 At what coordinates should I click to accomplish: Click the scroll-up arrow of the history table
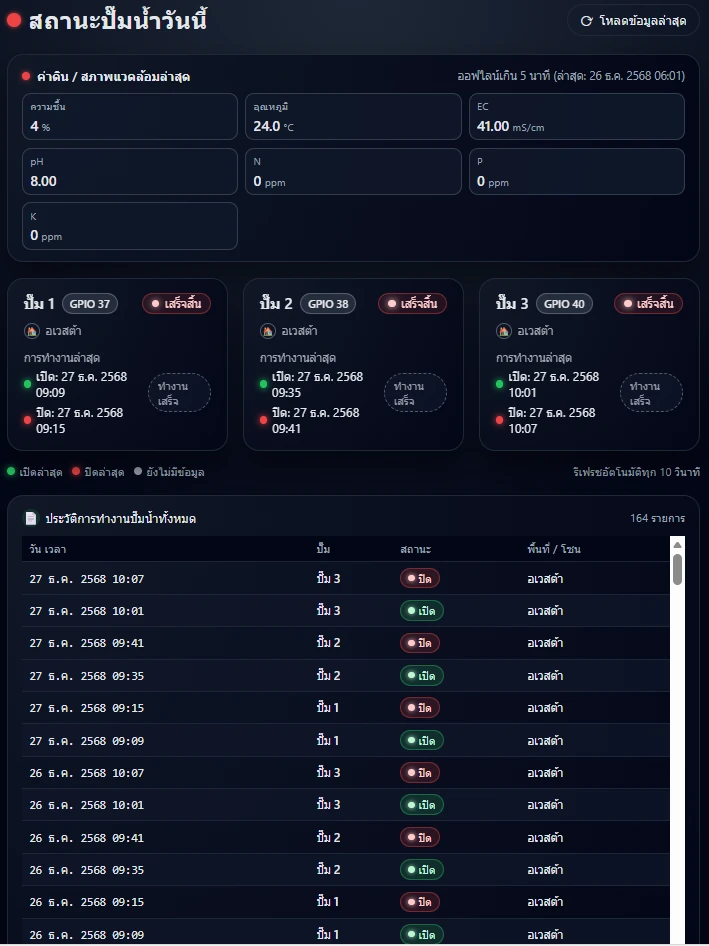click(x=677, y=545)
